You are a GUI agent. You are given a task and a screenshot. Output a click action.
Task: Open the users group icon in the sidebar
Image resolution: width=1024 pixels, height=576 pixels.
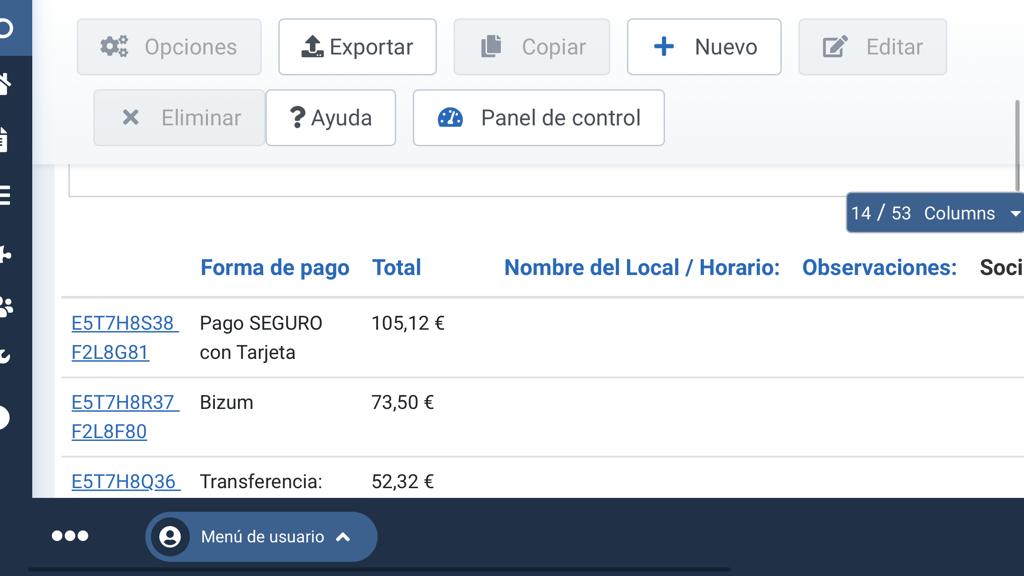6,306
